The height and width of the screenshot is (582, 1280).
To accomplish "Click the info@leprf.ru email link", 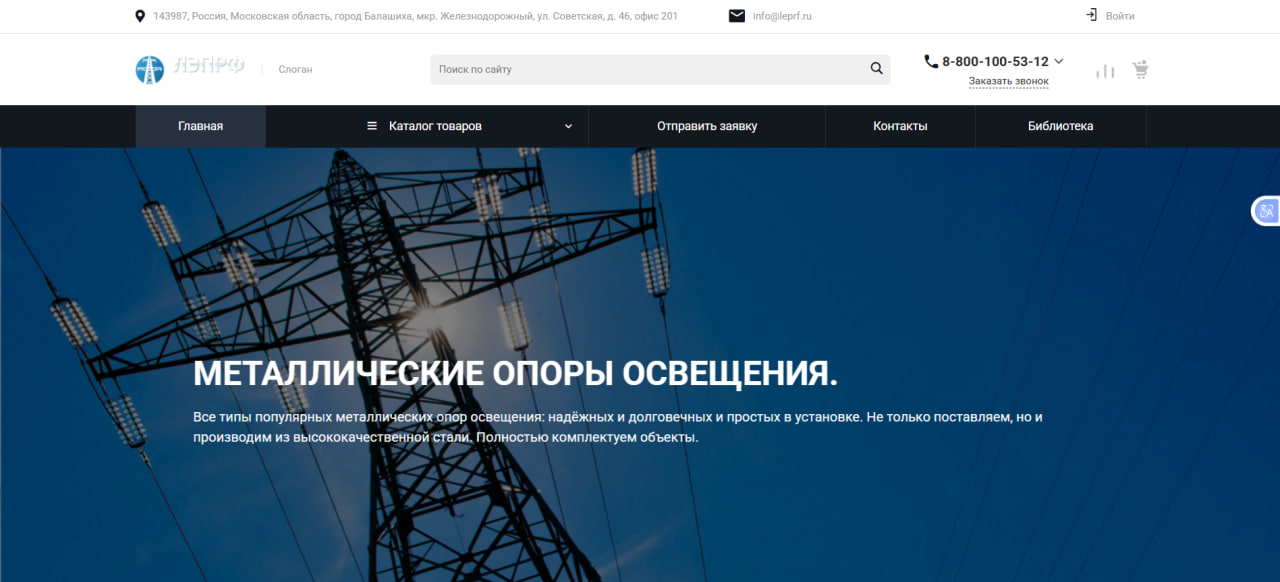I will pyautogui.click(x=782, y=16).
